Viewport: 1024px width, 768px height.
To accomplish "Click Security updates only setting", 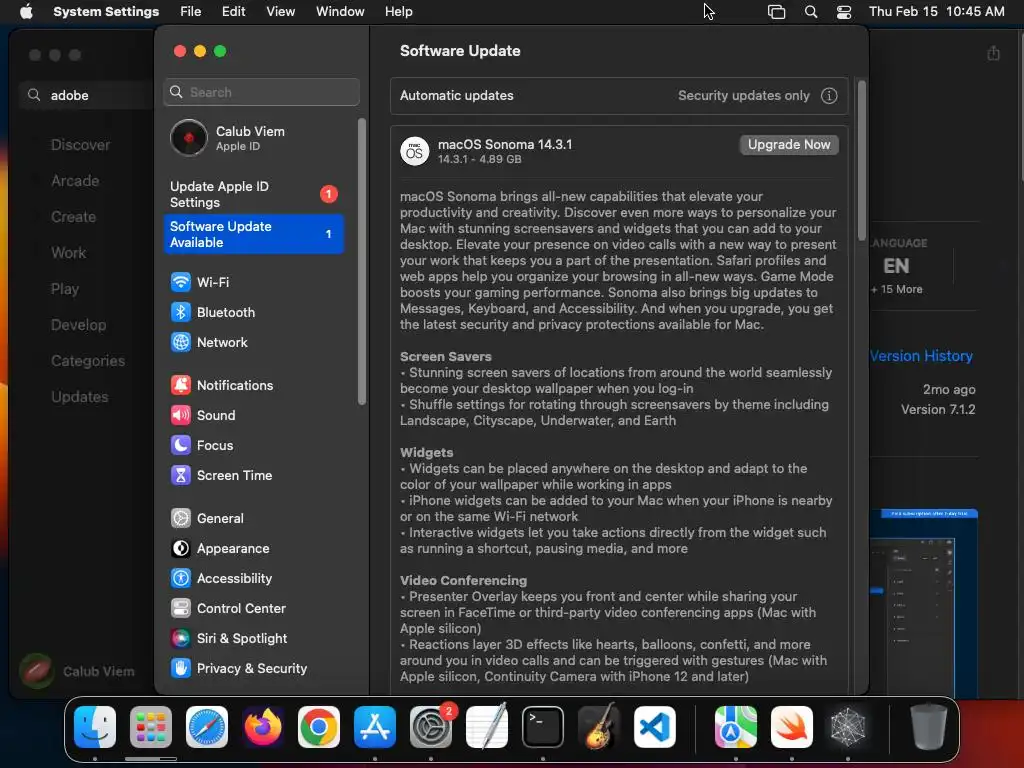I will tap(743, 96).
